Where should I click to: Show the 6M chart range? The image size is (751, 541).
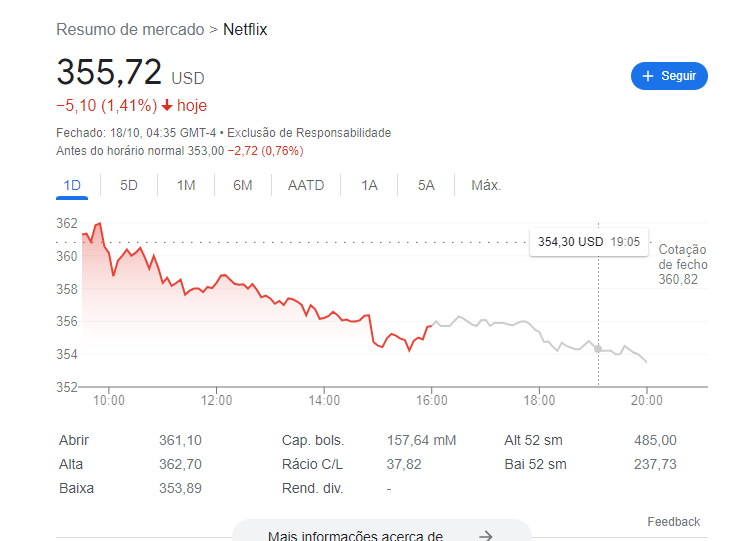[x=243, y=185]
